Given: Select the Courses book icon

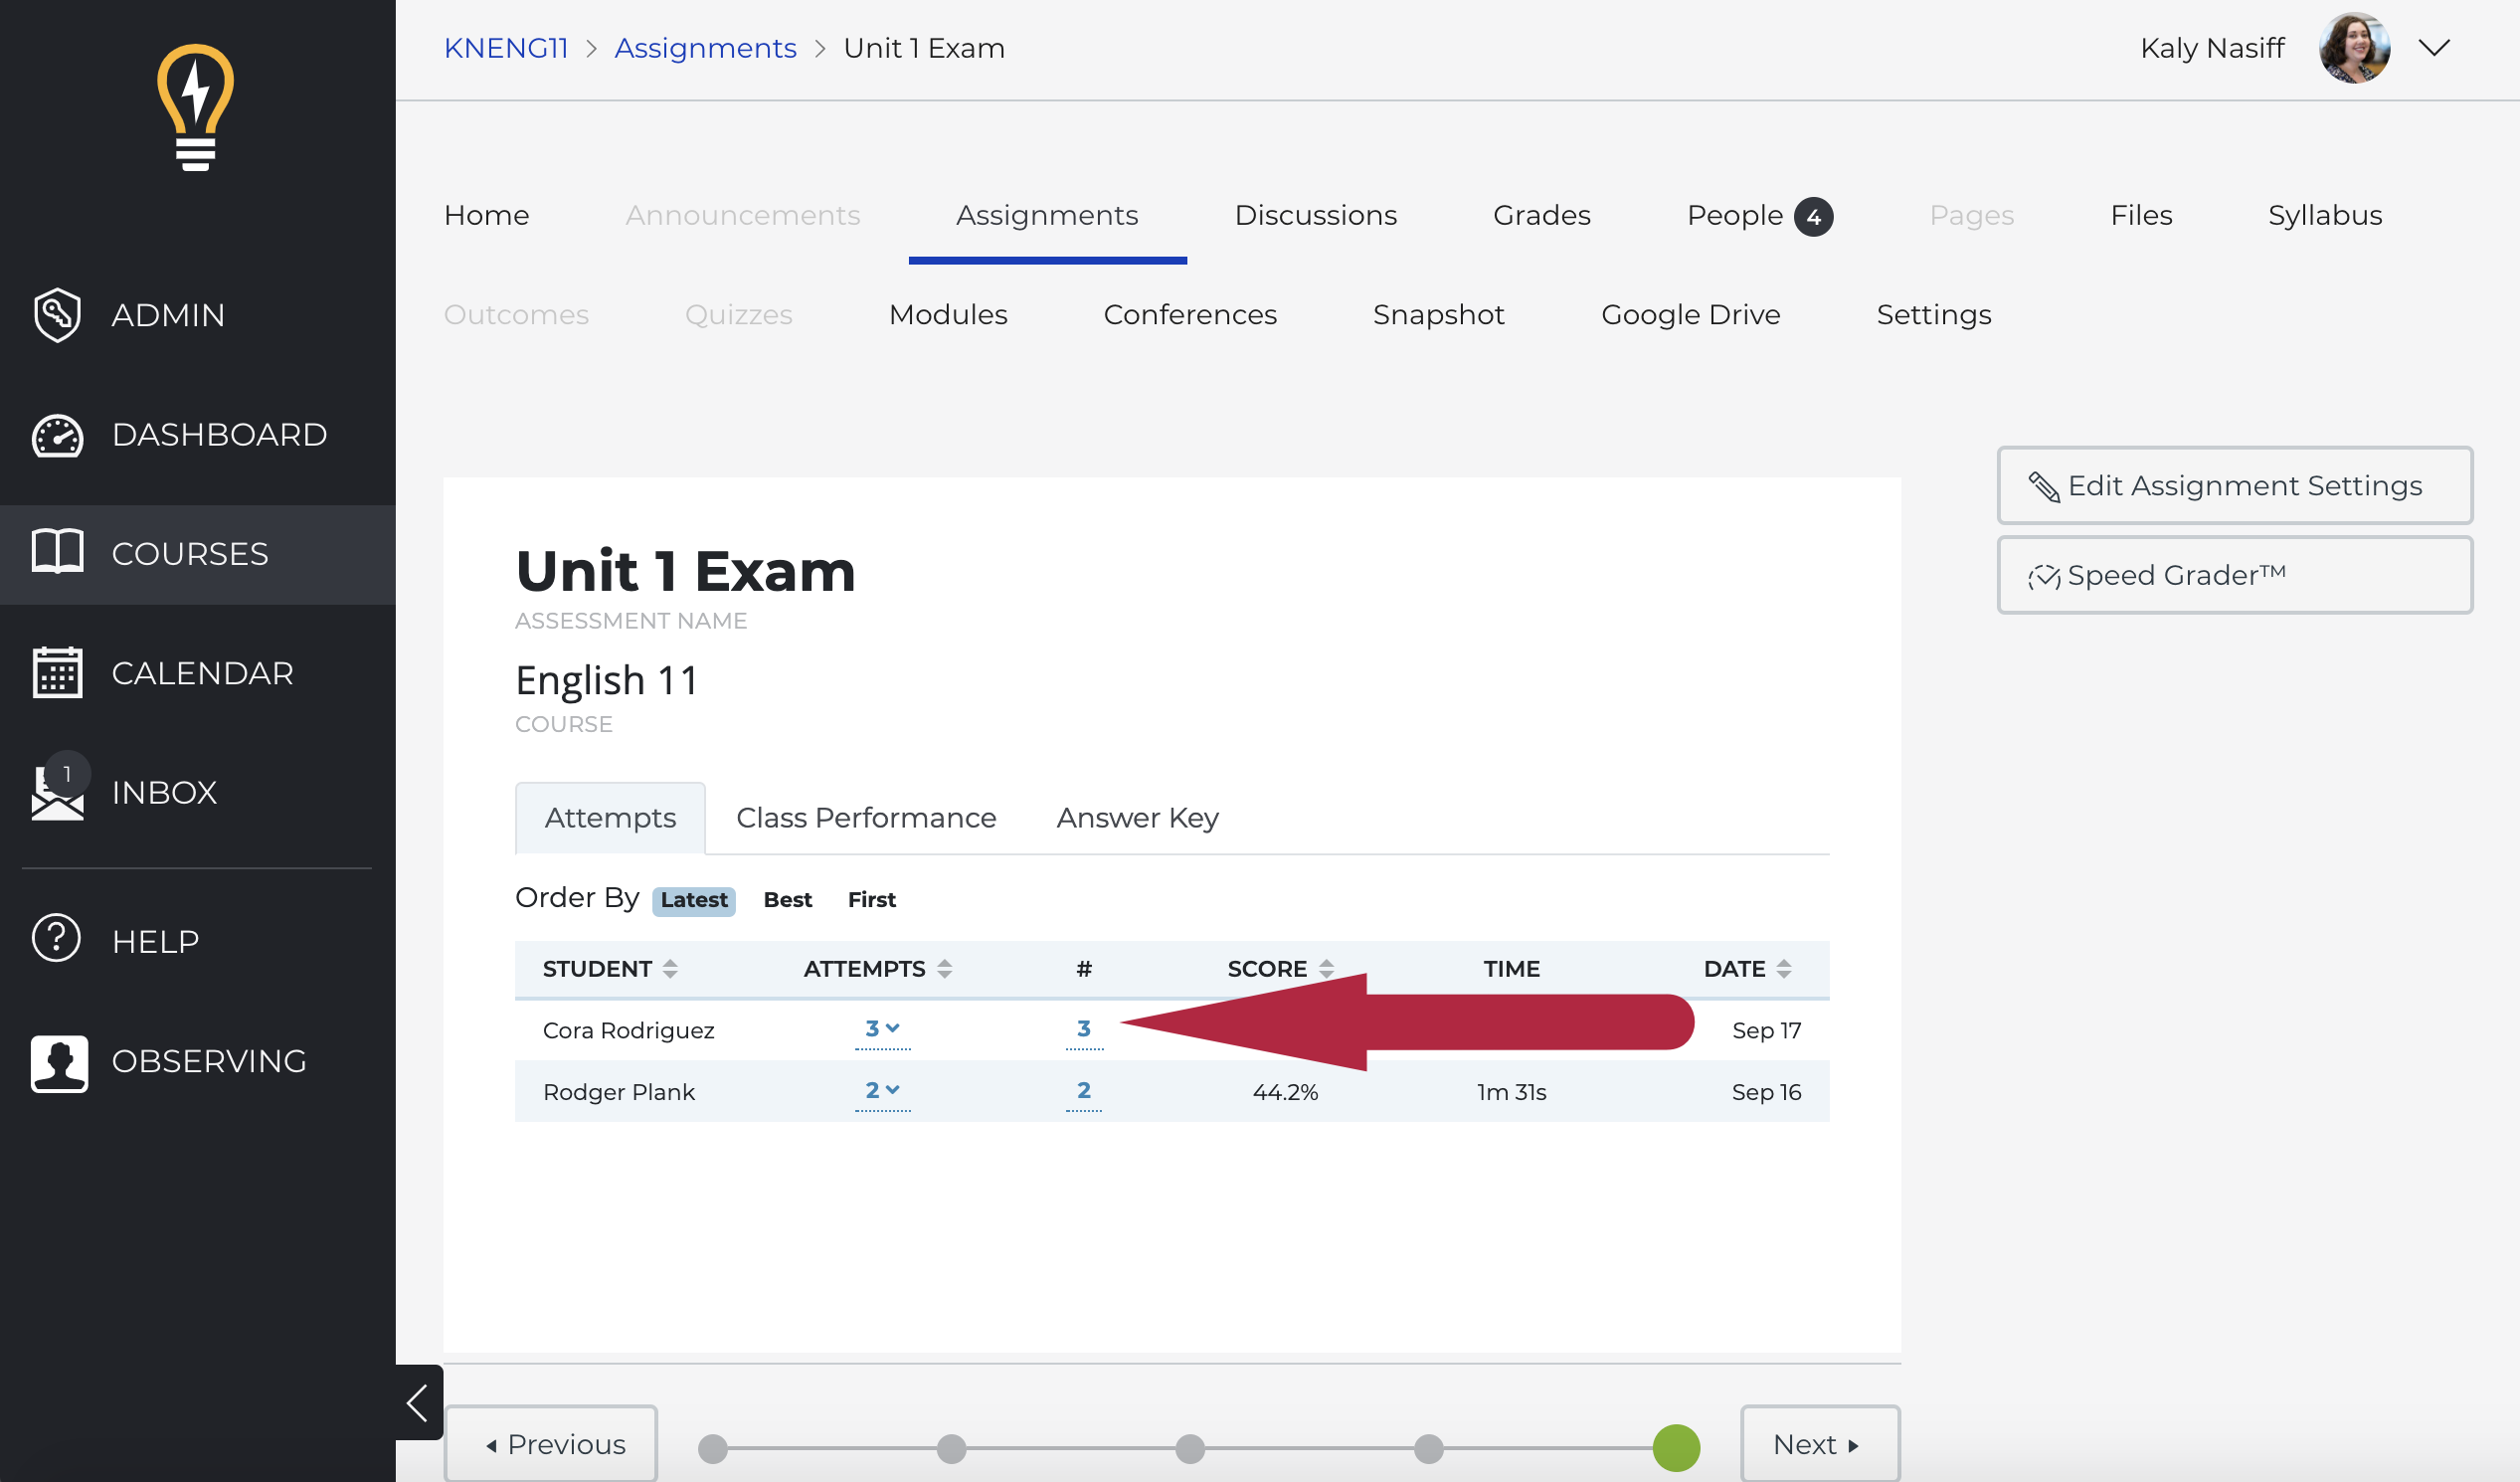Looking at the screenshot, I should (x=57, y=552).
